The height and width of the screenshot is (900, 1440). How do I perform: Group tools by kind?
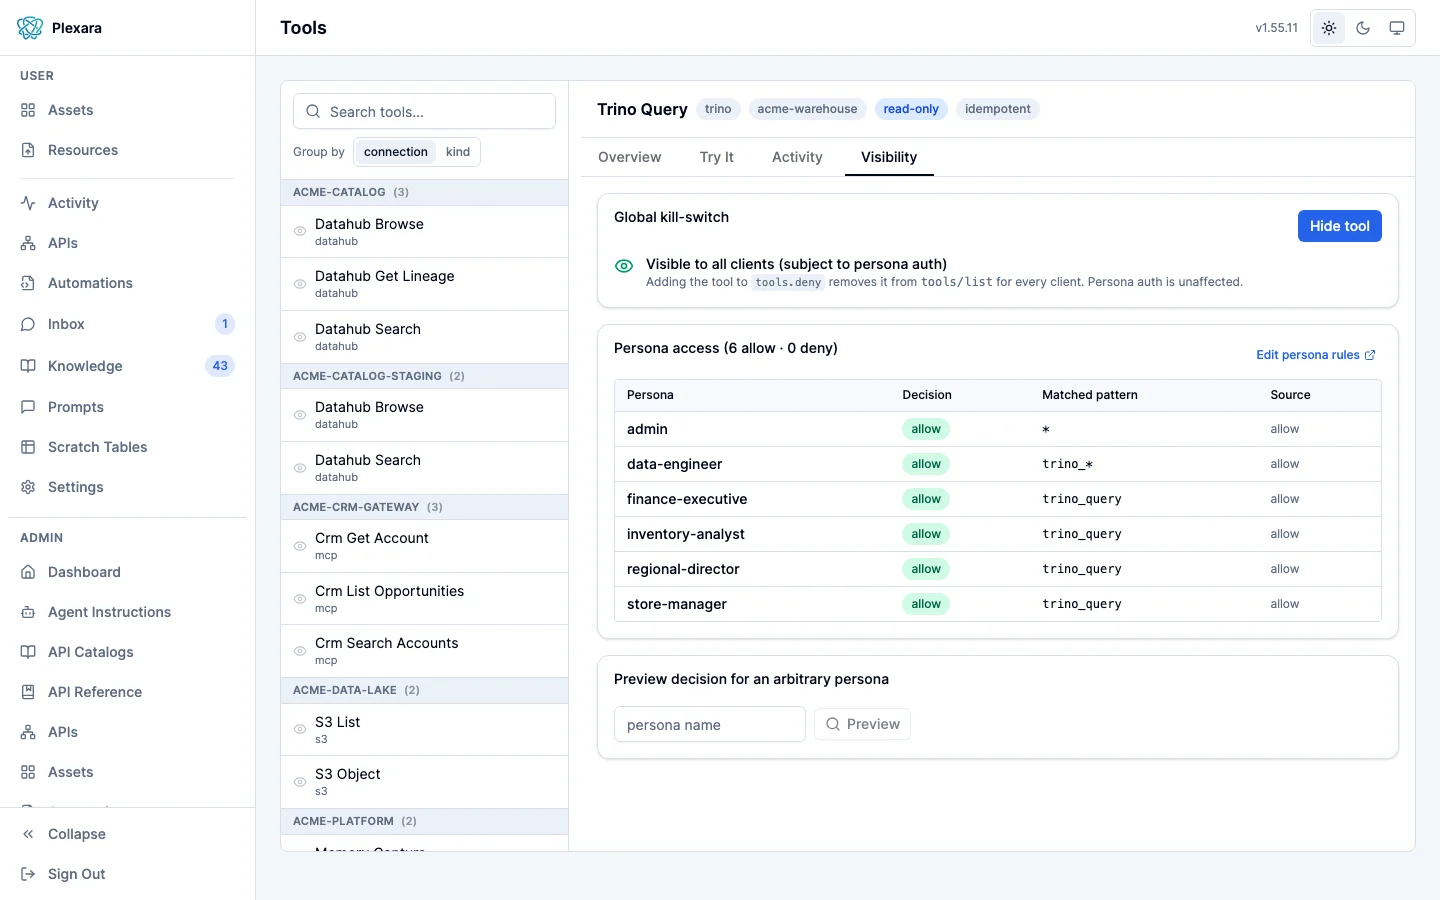tap(458, 152)
